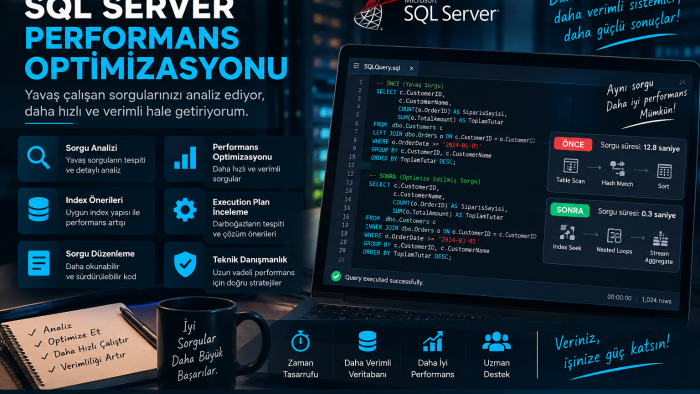
Task: Click the Sorgu Düzenleme card title
Action: (x=100, y=253)
